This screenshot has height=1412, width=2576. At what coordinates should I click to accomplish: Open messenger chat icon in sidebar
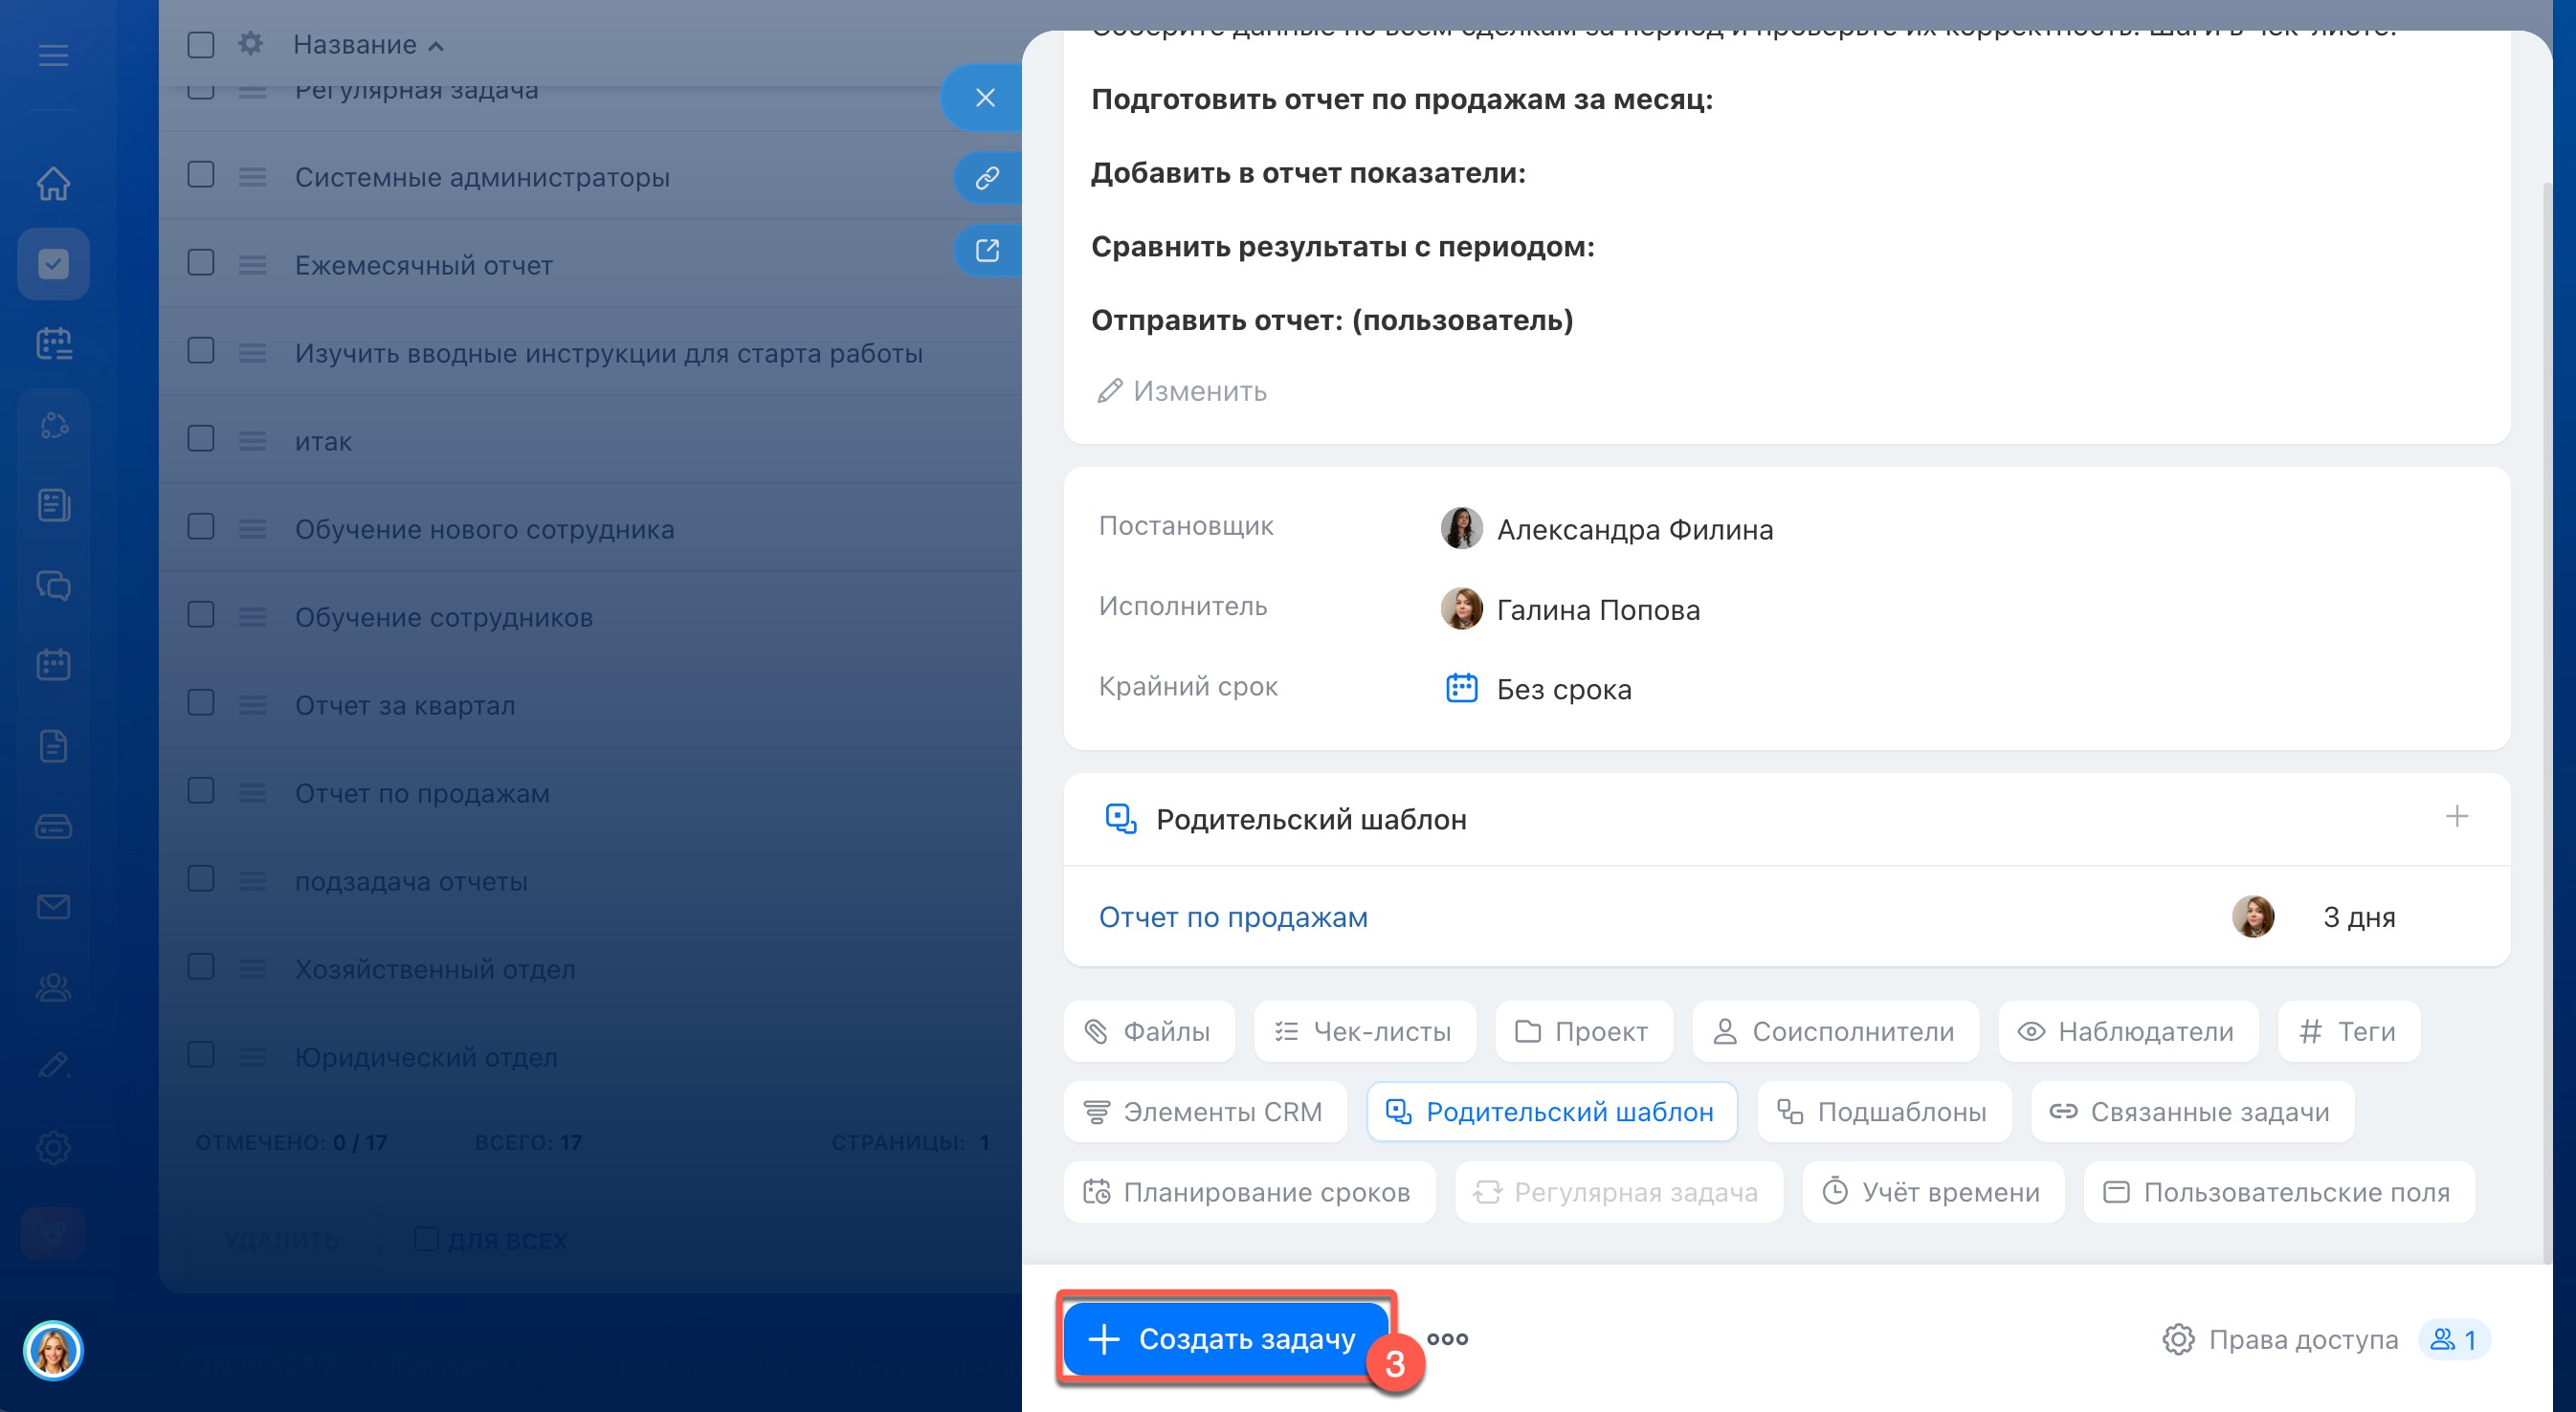point(53,585)
